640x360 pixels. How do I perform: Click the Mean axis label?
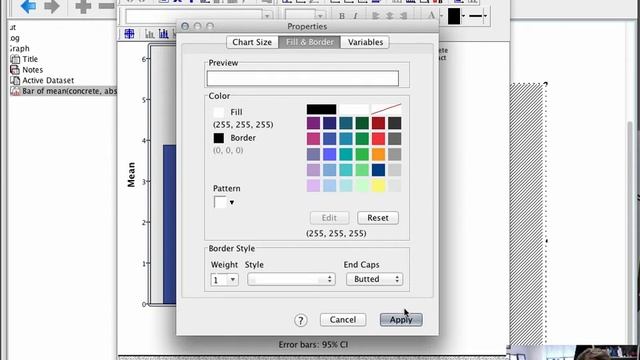pyautogui.click(x=131, y=175)
